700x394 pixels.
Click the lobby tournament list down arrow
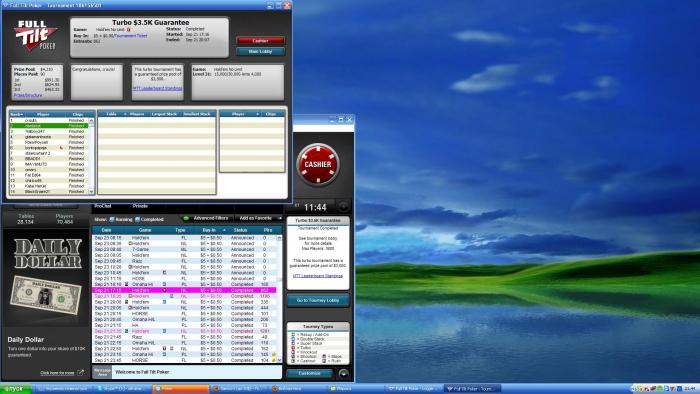coord(279,360)
